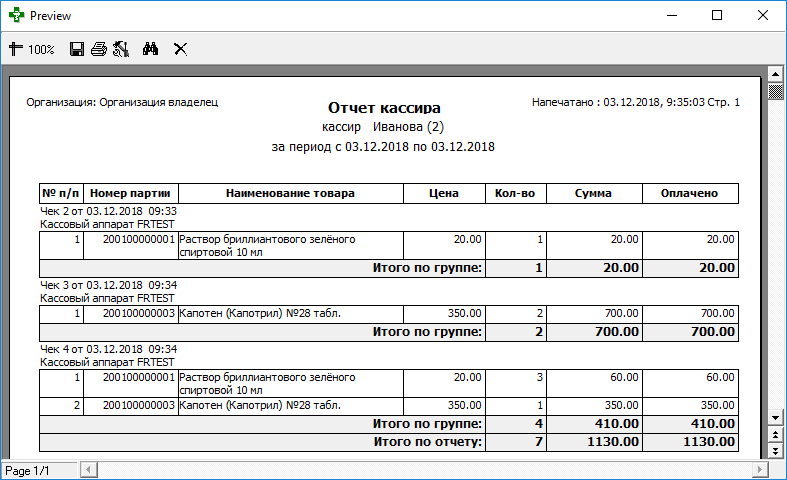Click the group total quantity 4
The width and height of the screenshot is (787, 480).
click(539, 424)
